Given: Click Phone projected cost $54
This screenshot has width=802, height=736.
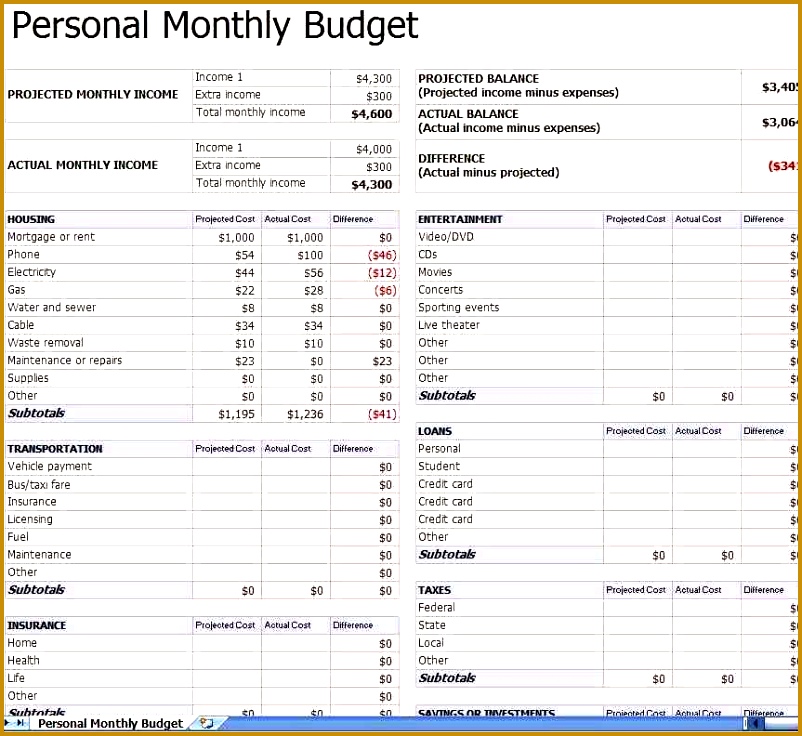Looking at the screenshot, I should [244, 255].
